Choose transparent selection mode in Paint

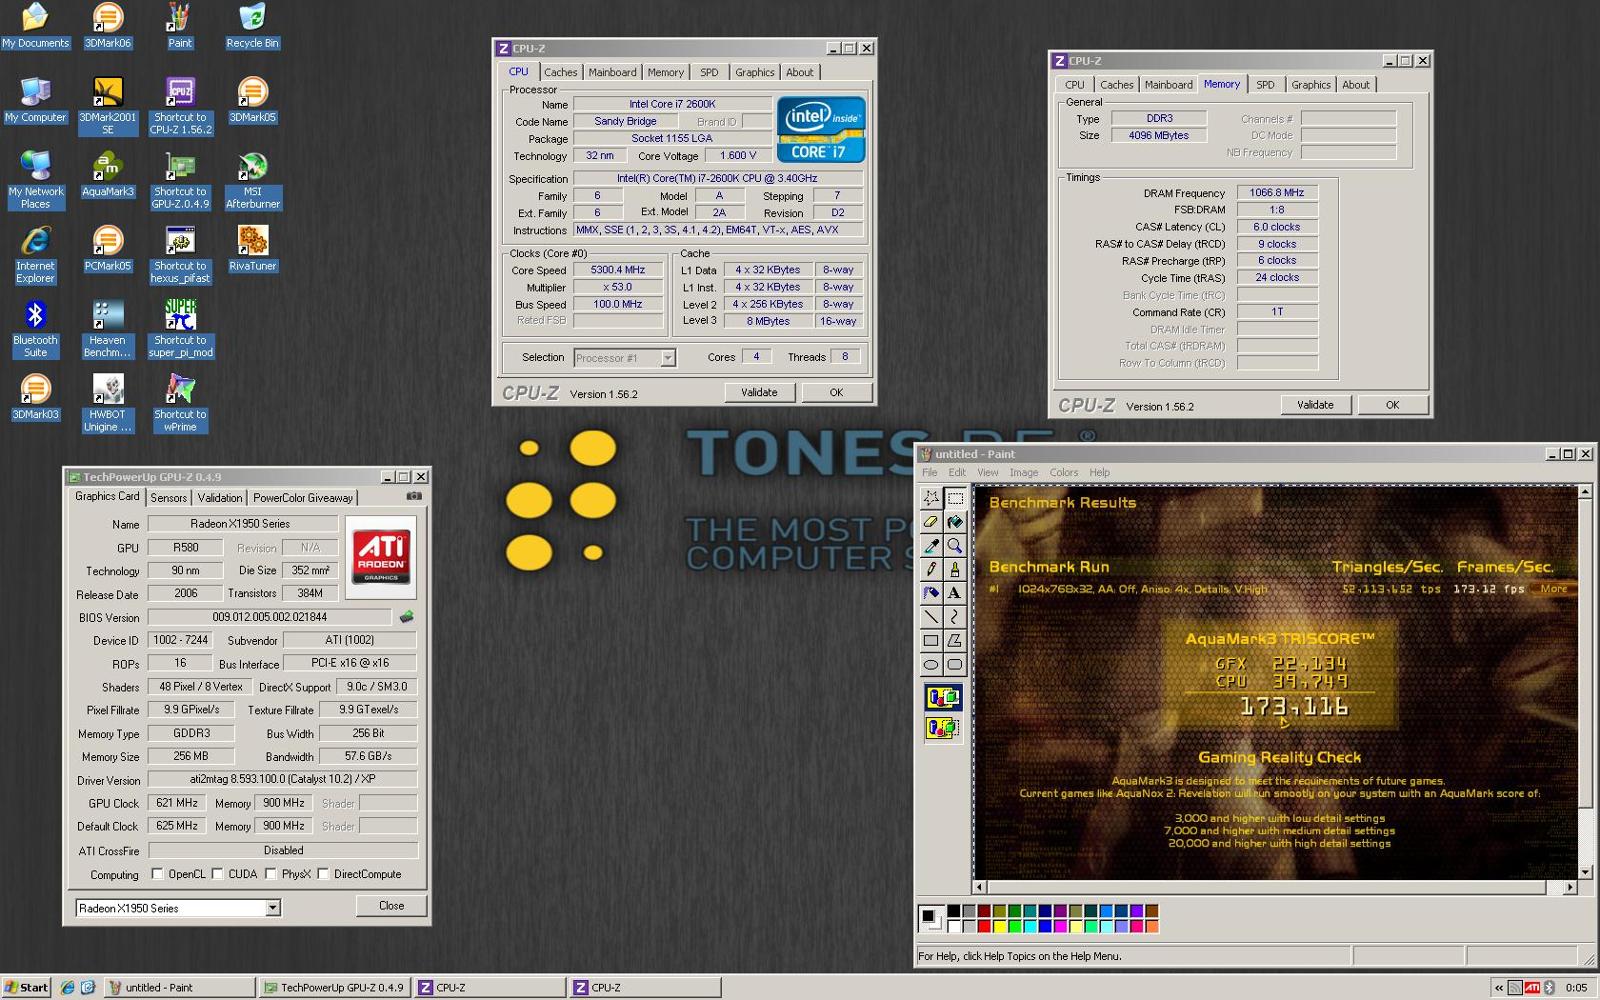943,728
